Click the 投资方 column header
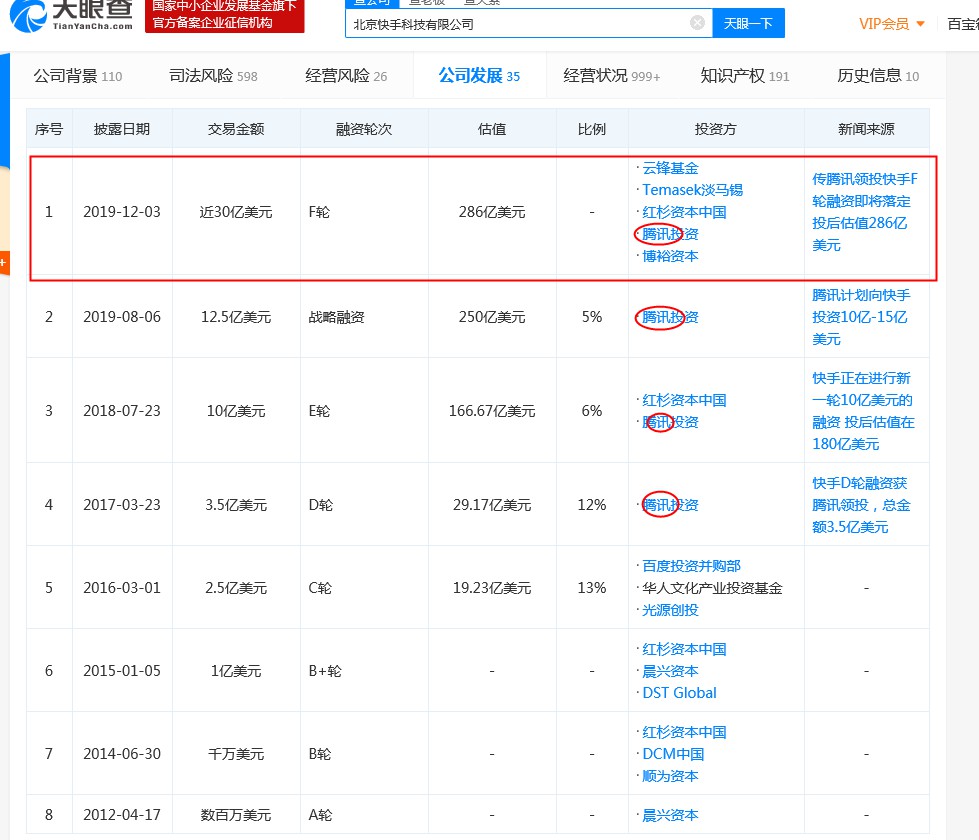Viewport: 979px width, 840px height. pyautogui.click(x=716, y=129)
